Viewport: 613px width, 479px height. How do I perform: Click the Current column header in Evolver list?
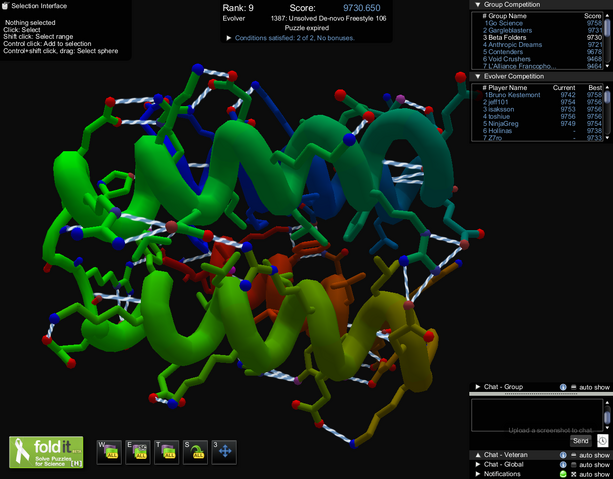pos(564,88)
